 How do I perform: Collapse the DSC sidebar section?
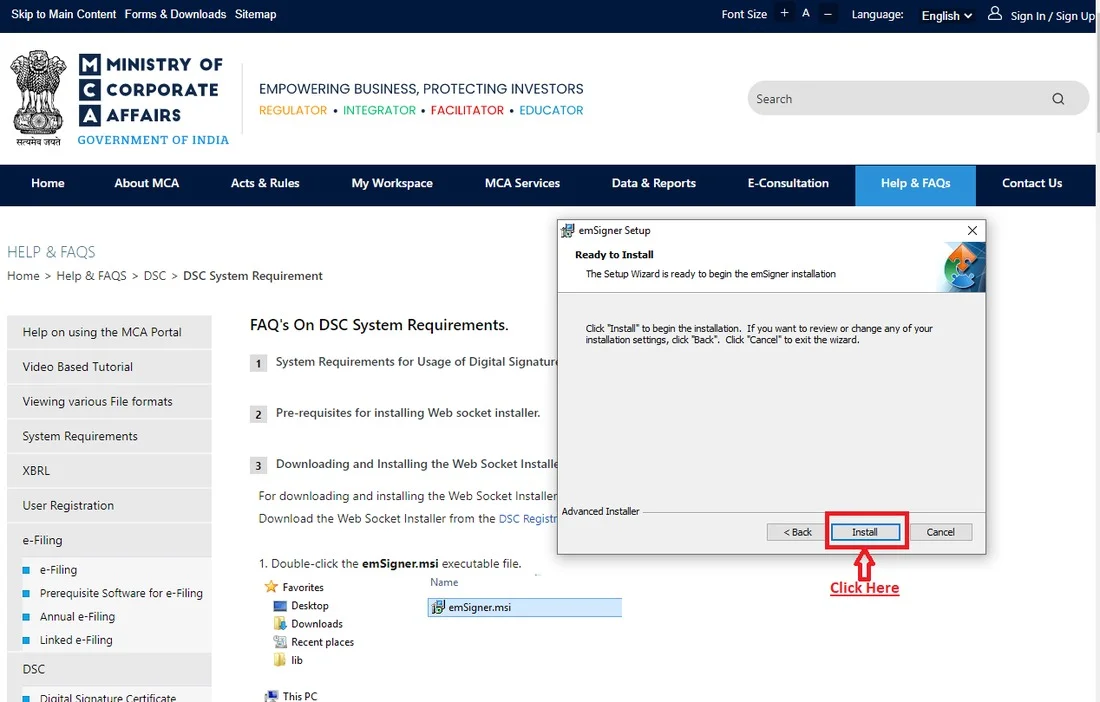click(x=109, y=669)
